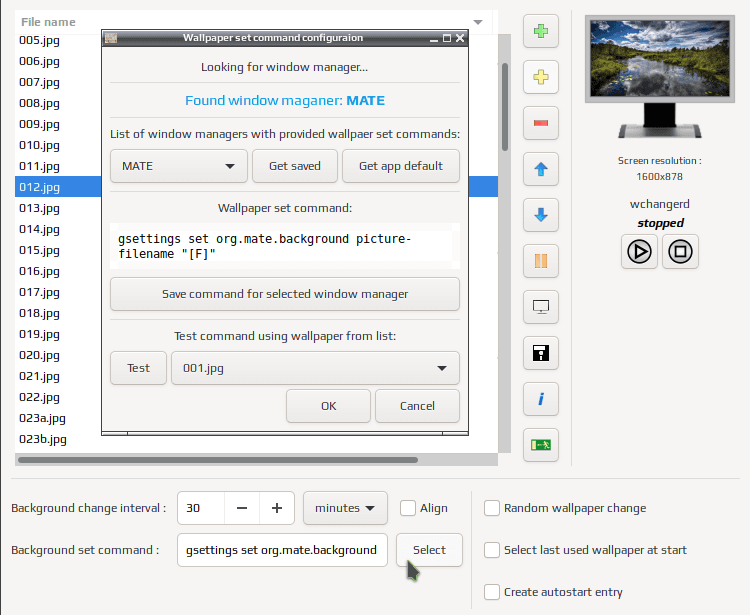The height and width of the screenshot is (615, 750).
Task: Move item up with blue up arrow
Action: [540, 169]
